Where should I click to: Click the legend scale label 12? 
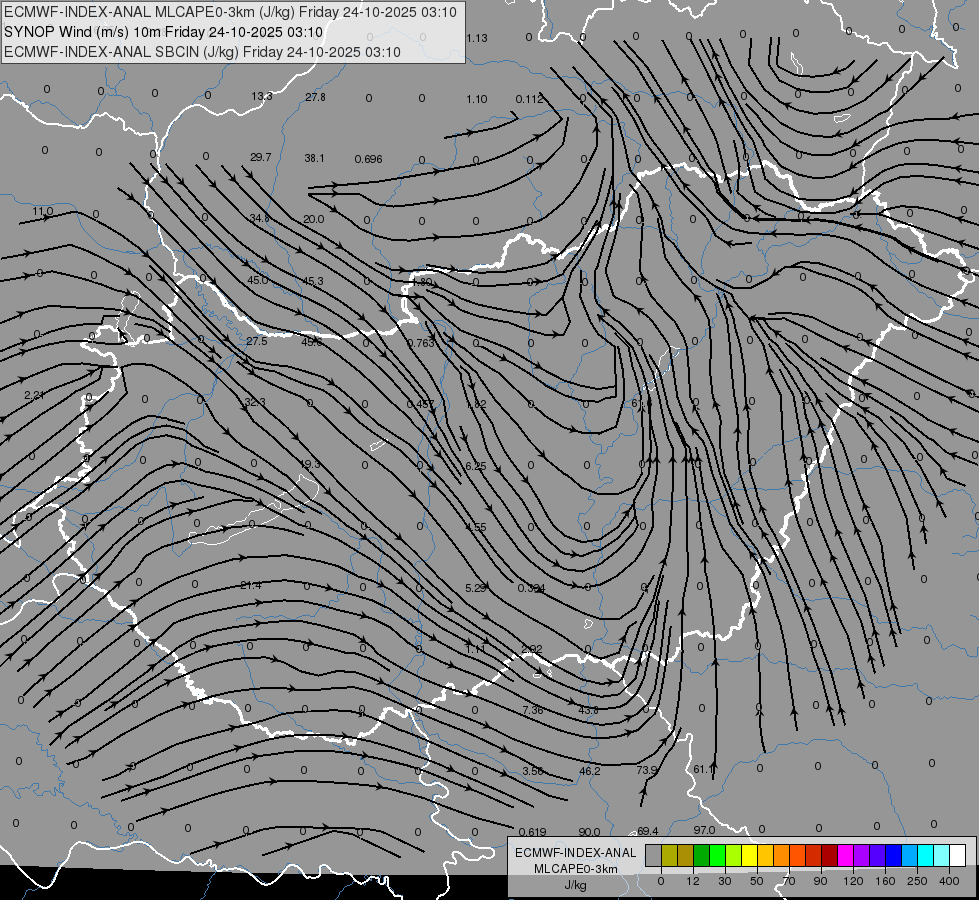pos(692,881)
